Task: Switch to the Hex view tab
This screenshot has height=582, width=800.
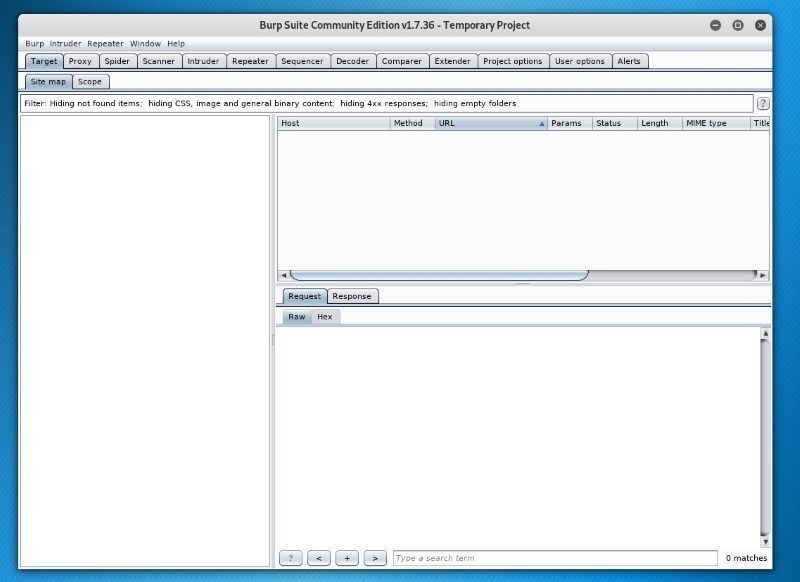Action: (x=323, y=316)
